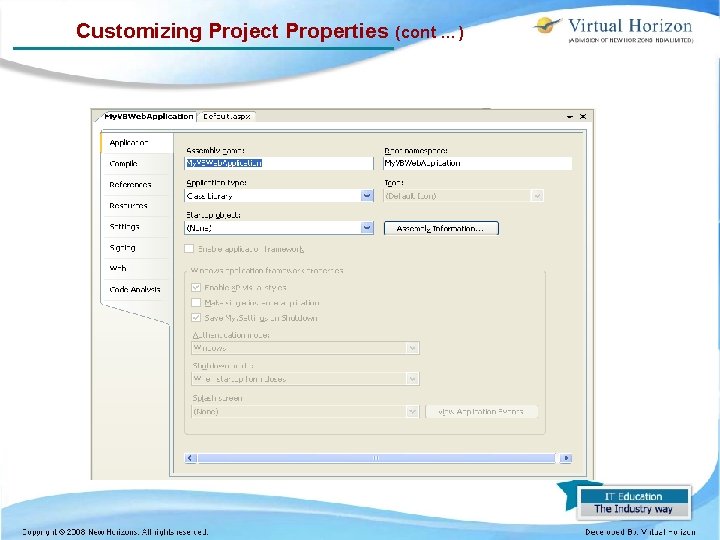Toggle Enable XP visual styles checkbox
This screenshot has width=720, height=540.
196,287
